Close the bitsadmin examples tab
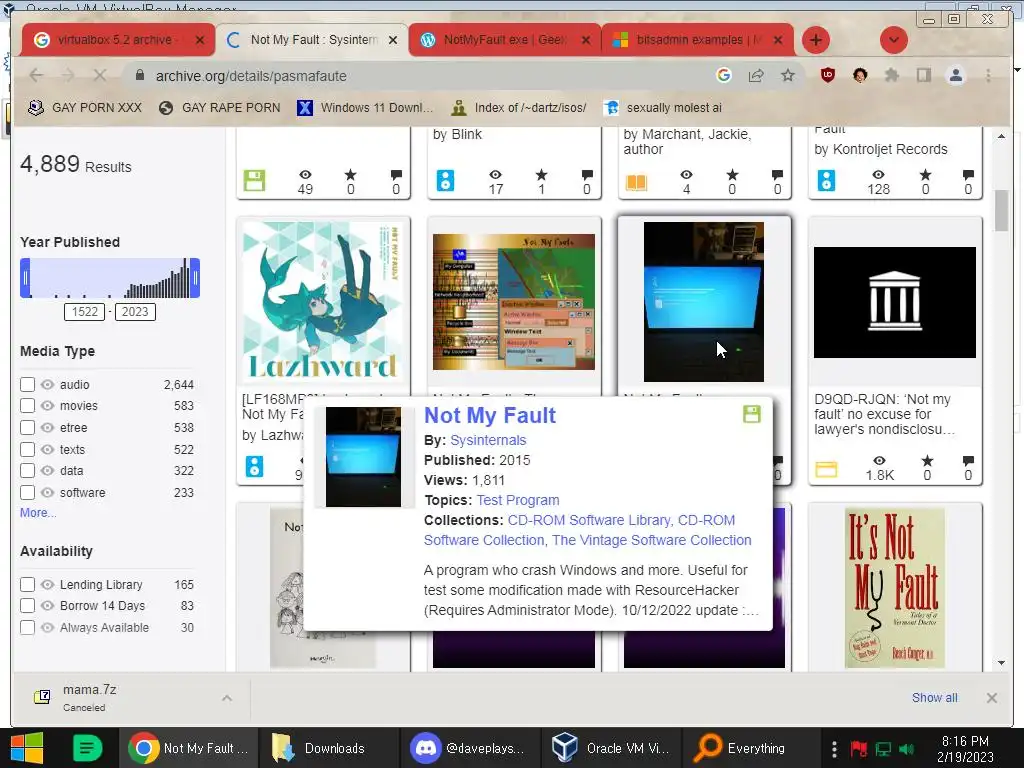 point(778,40)
